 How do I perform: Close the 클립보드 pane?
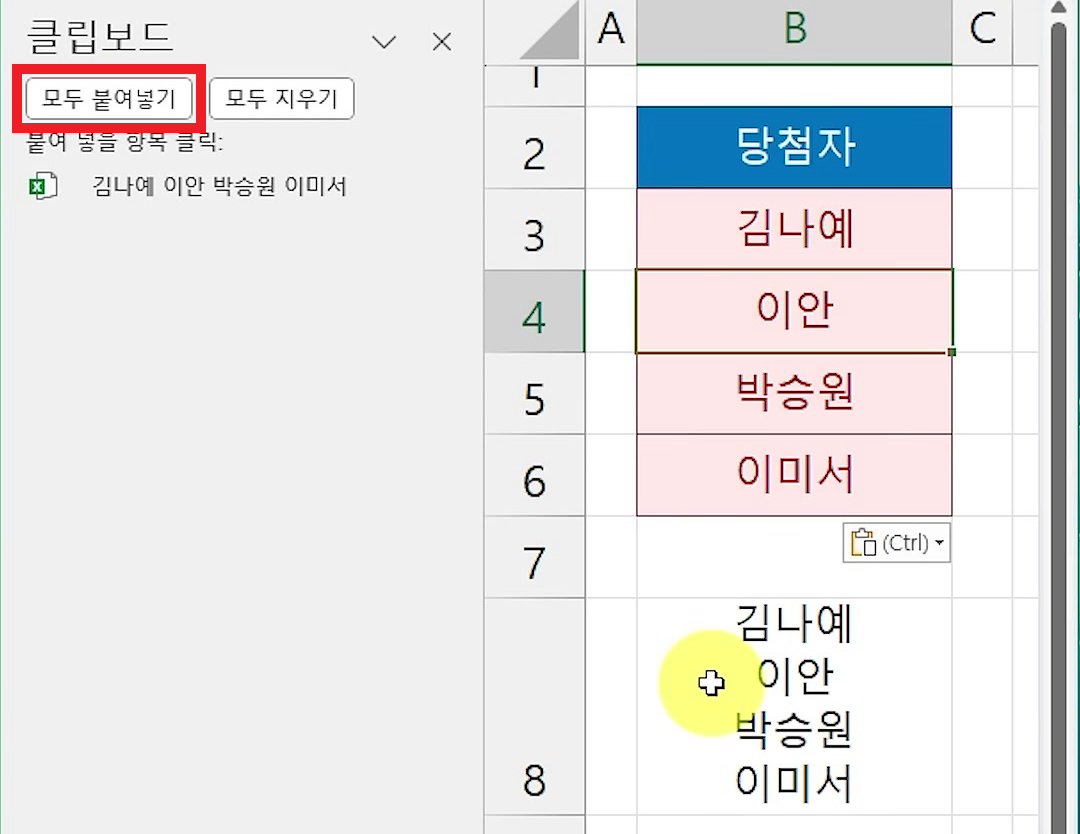click(x=442, y=42)
